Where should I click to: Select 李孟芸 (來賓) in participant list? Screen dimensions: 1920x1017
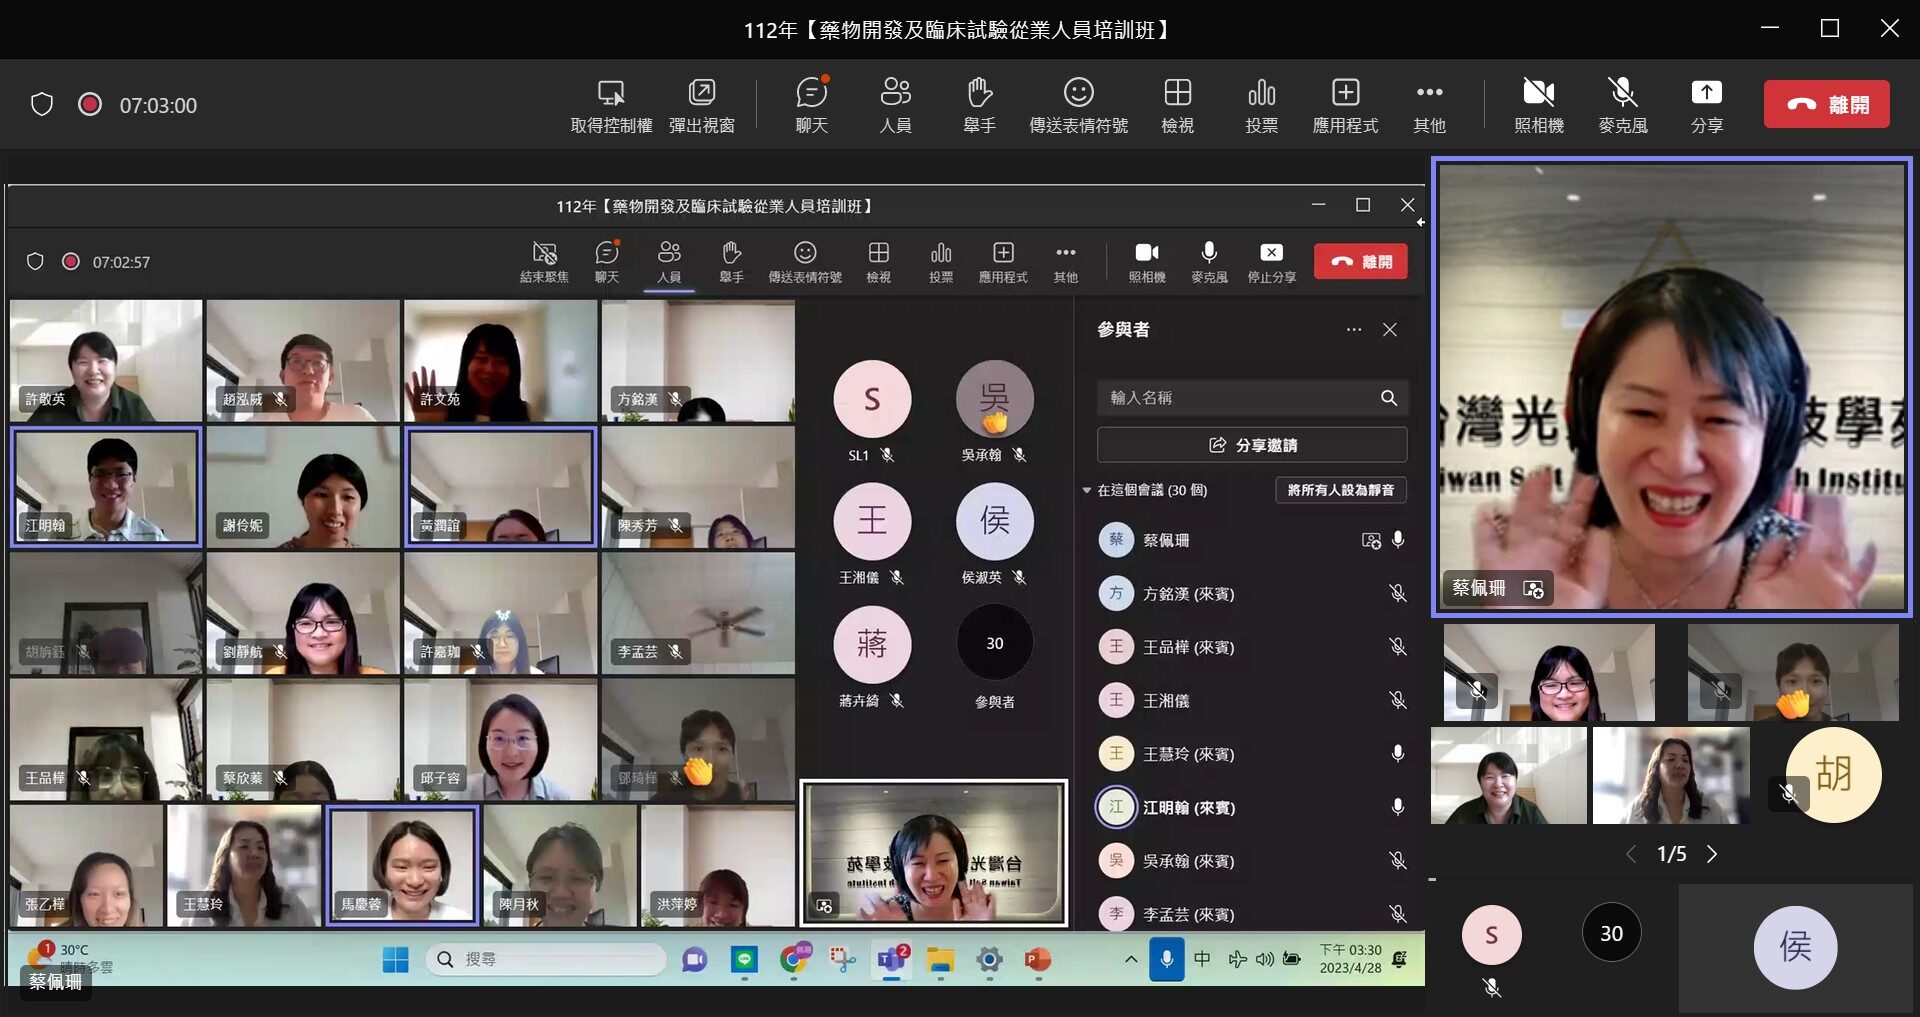1252,913
